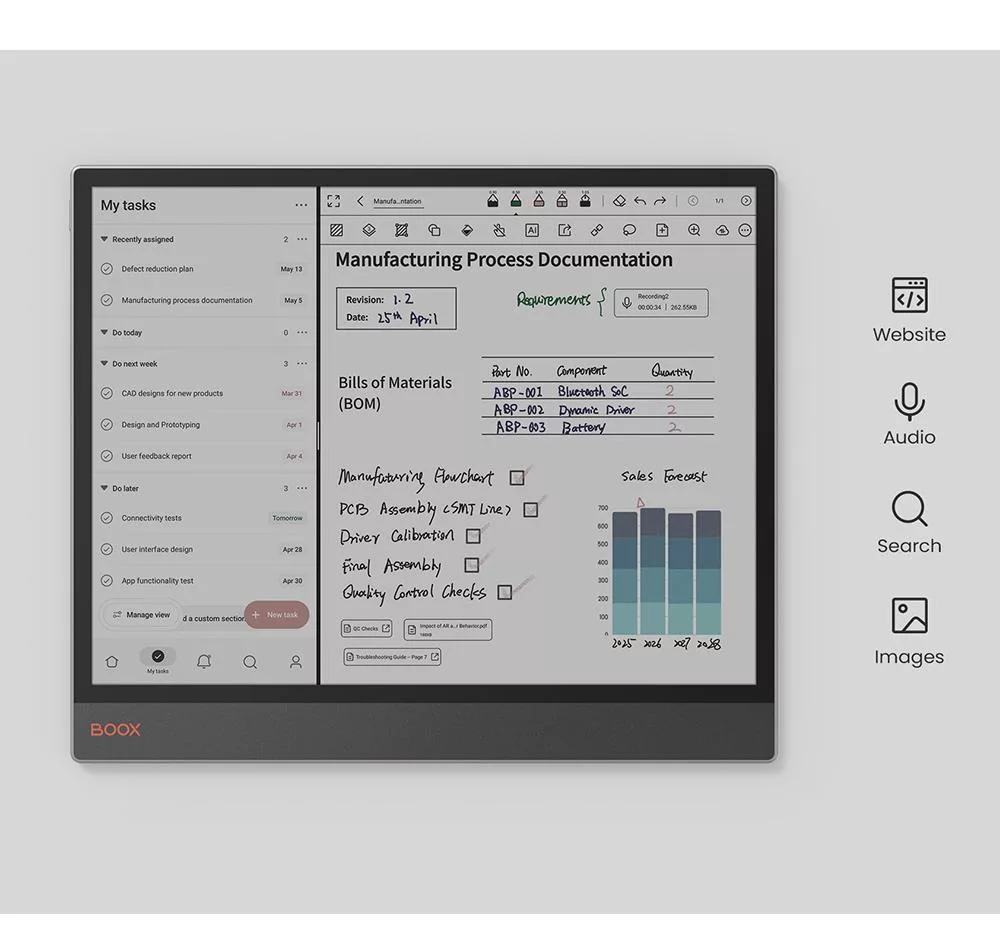This screenshot has height=948, width=1000.
Task: Open the layers tool
Action: tap(369, 230)
